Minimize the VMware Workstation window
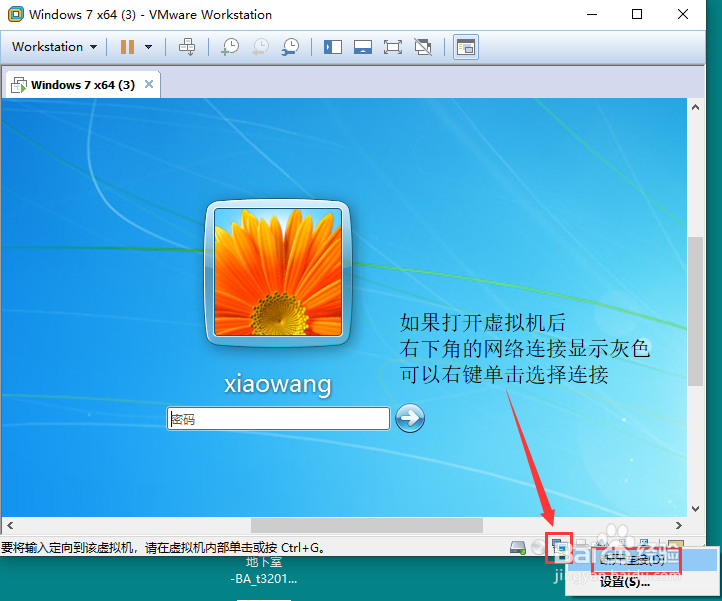722x601 pixels. point(592,14)
